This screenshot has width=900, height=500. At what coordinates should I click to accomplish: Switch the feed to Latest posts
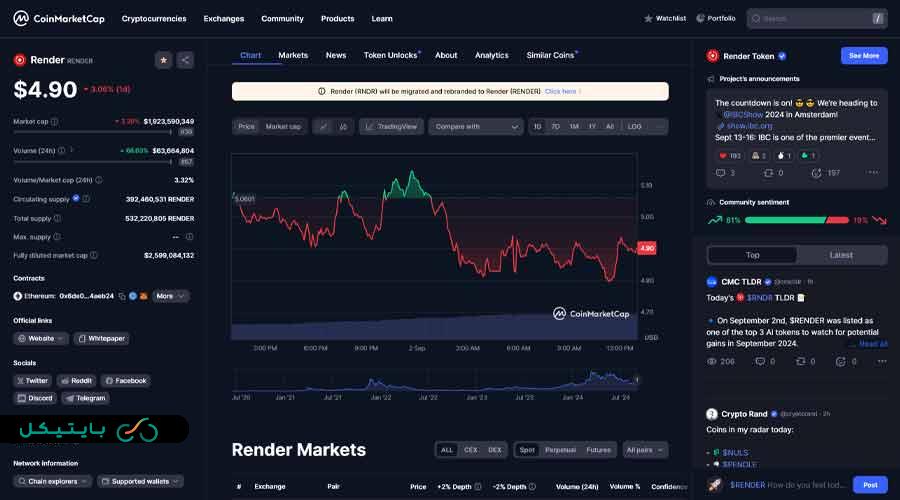(x=841, y=255)
